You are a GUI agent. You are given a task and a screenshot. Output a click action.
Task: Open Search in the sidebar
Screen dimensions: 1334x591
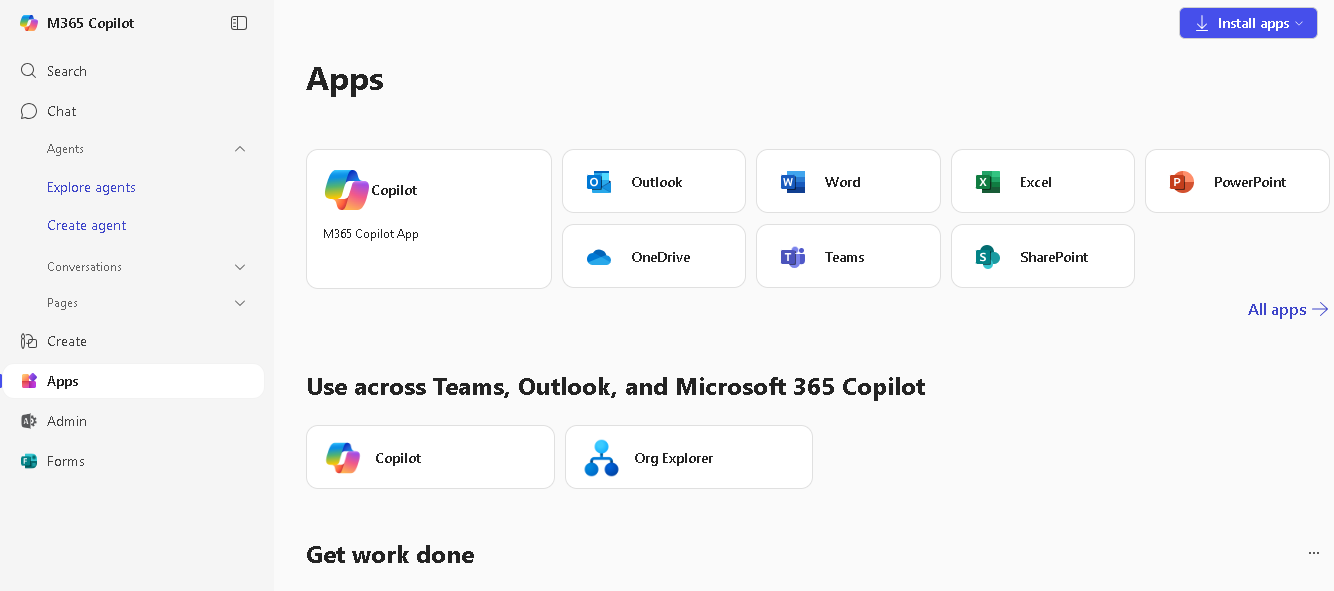click(66, 71)
